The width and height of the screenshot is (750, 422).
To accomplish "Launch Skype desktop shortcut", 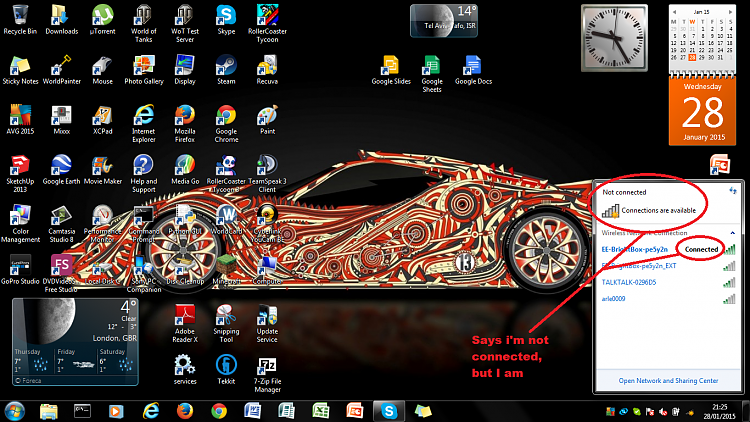I will [226, 20].
